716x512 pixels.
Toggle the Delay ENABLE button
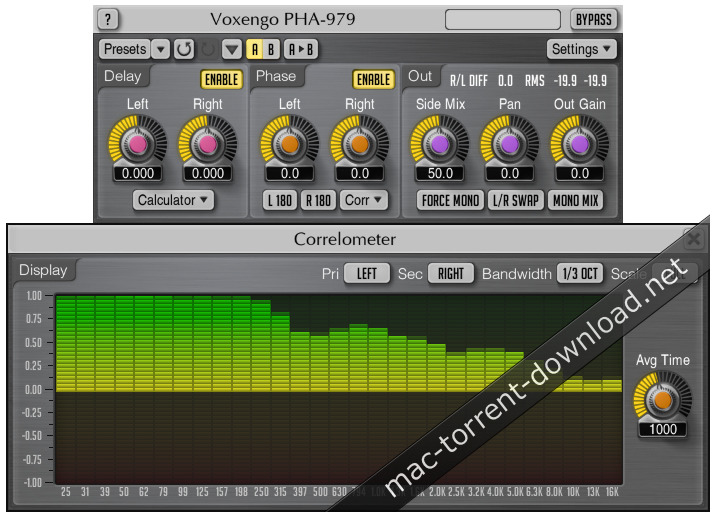(221, 79)
